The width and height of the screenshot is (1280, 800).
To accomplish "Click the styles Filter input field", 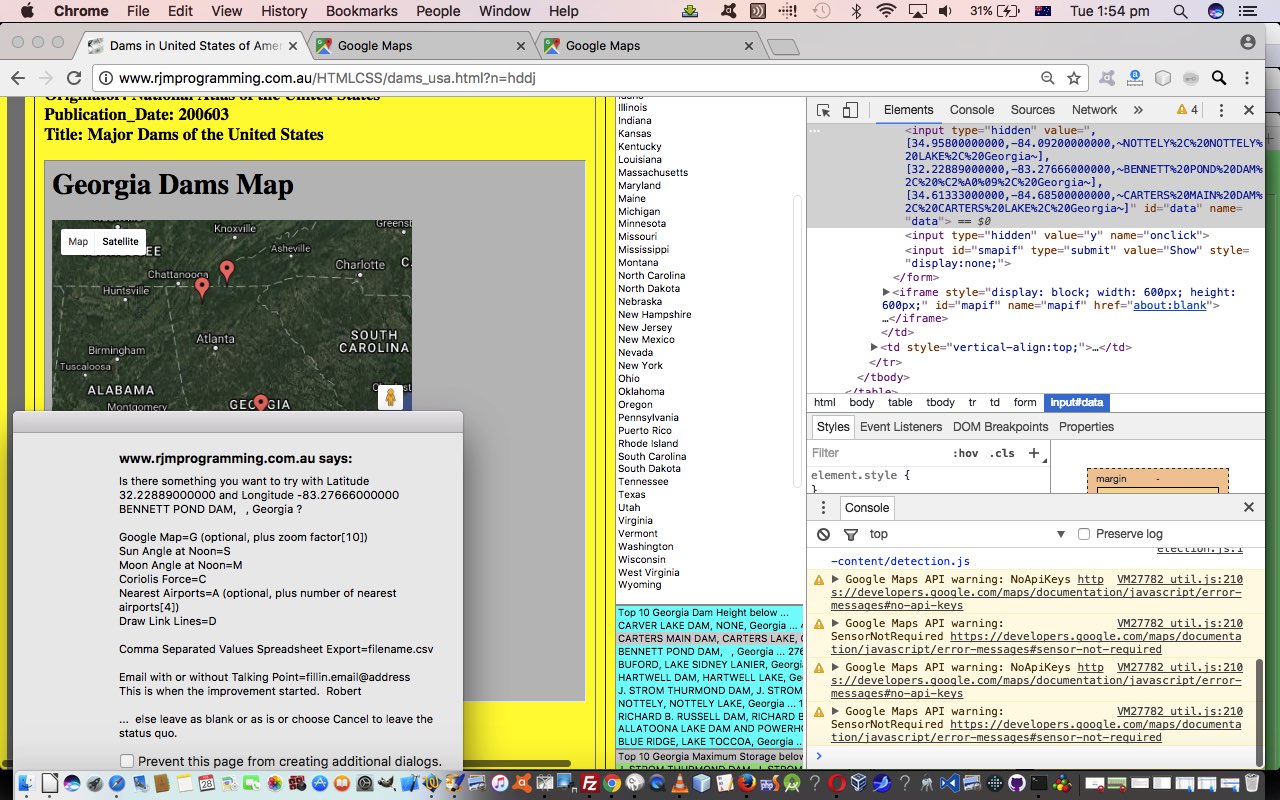I will coord(878,453).
